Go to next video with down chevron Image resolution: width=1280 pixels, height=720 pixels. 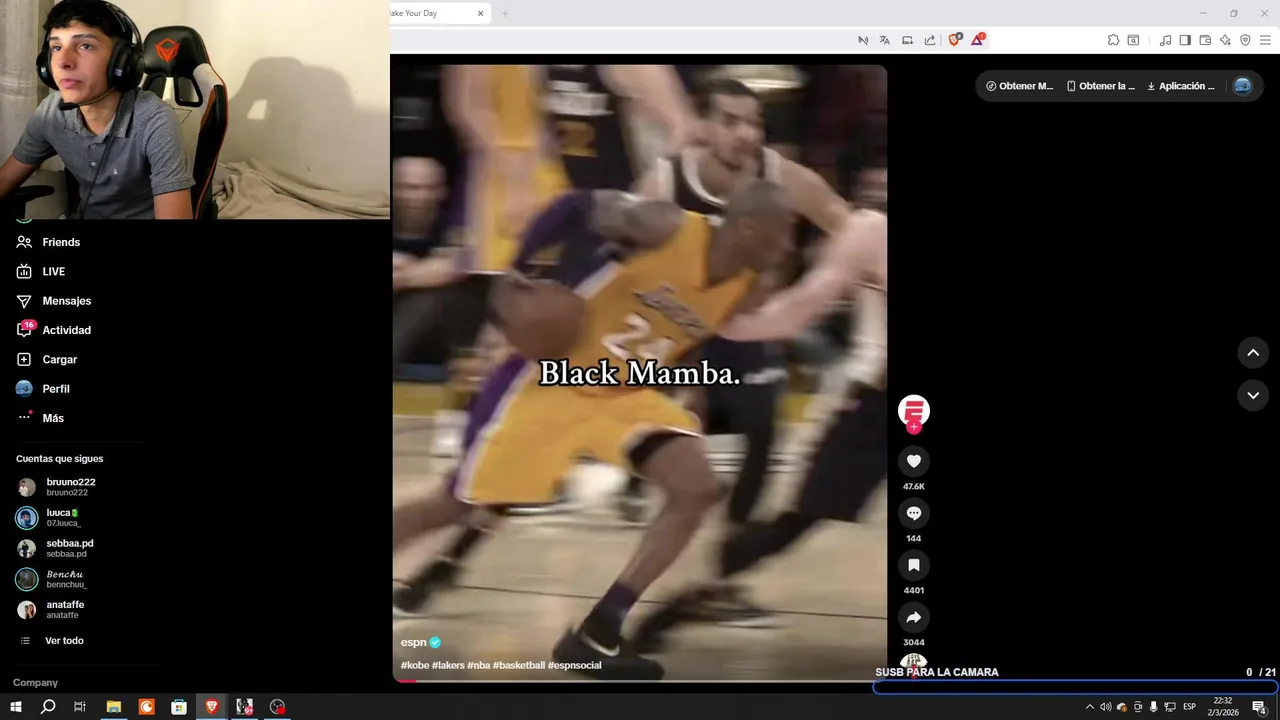(x=1253, y=395)
